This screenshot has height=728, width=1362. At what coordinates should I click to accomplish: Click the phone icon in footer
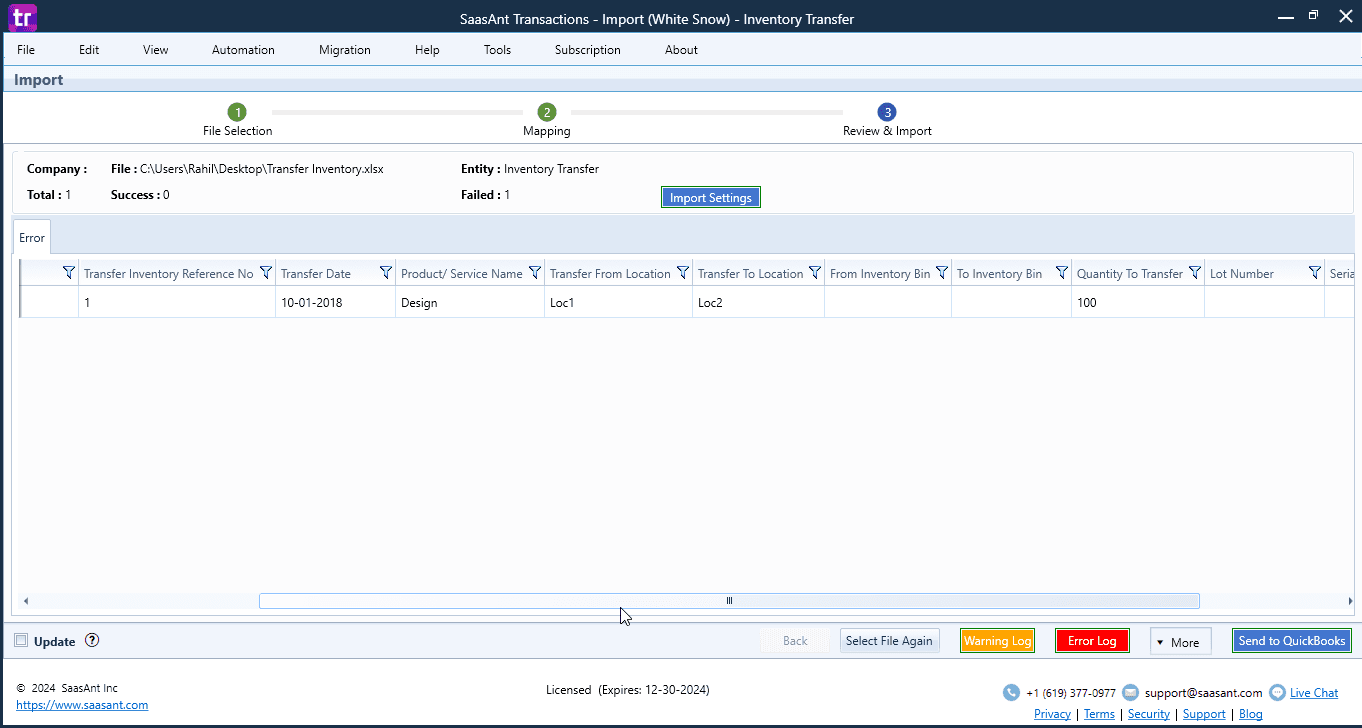pyautogui.click(x=1011, y=692)
